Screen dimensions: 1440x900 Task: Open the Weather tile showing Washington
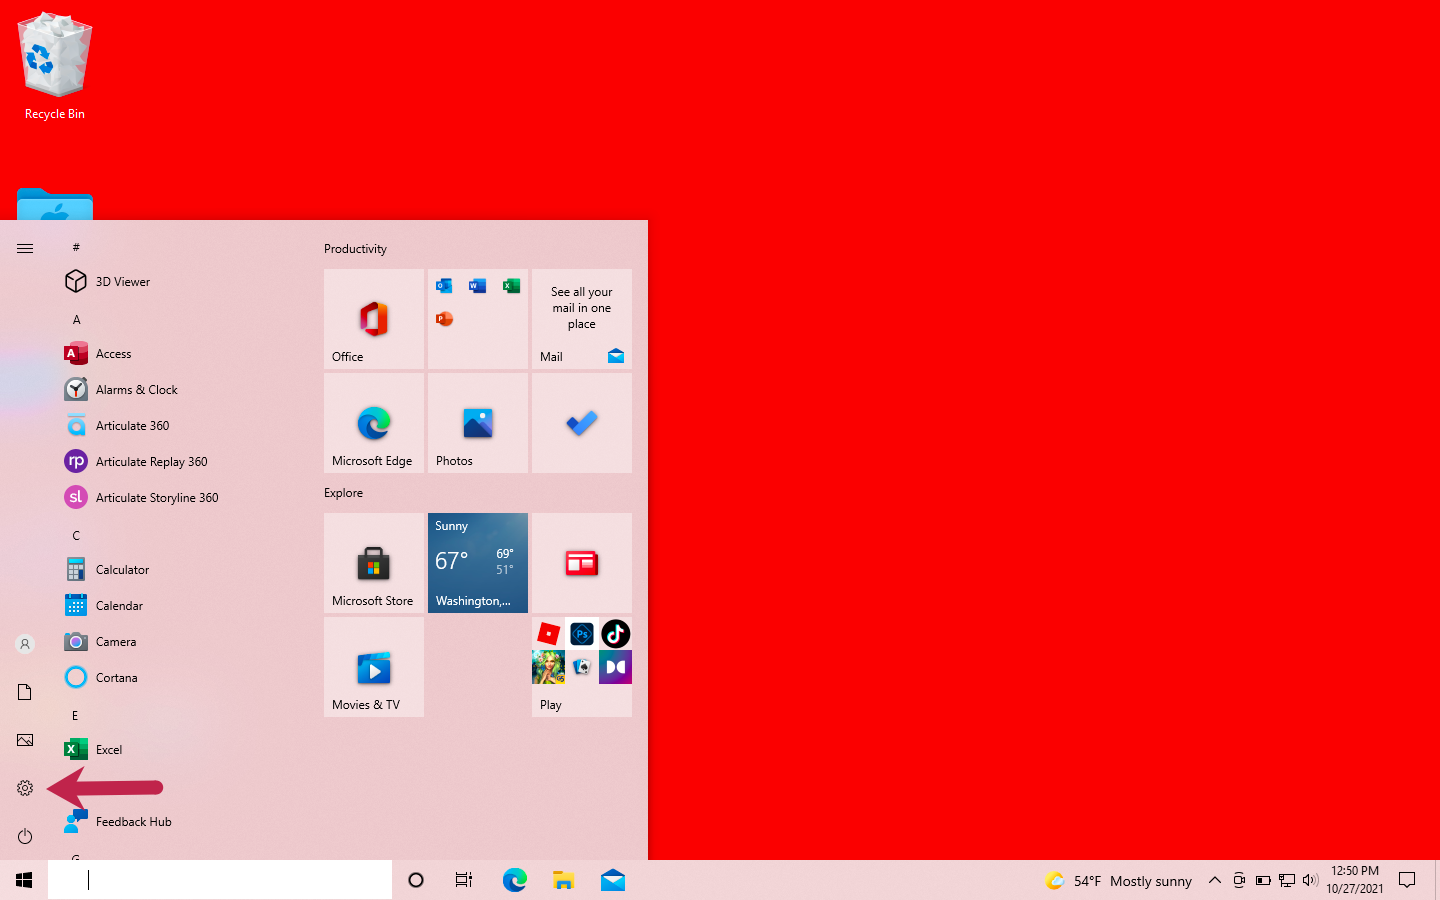[478, 563]
